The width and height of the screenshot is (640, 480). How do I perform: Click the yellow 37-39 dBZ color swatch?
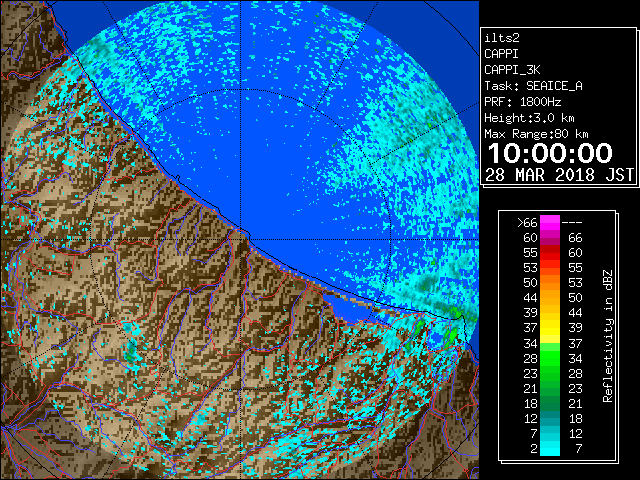550,328
